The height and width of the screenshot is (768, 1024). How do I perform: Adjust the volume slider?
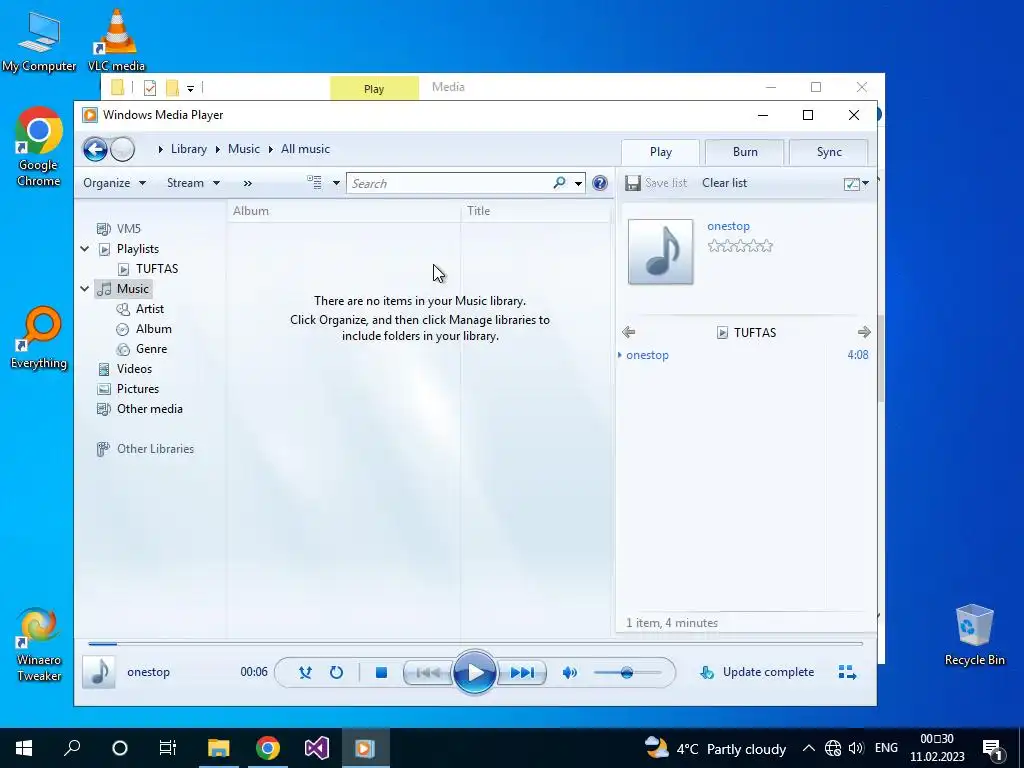click(x=627, y=672)
